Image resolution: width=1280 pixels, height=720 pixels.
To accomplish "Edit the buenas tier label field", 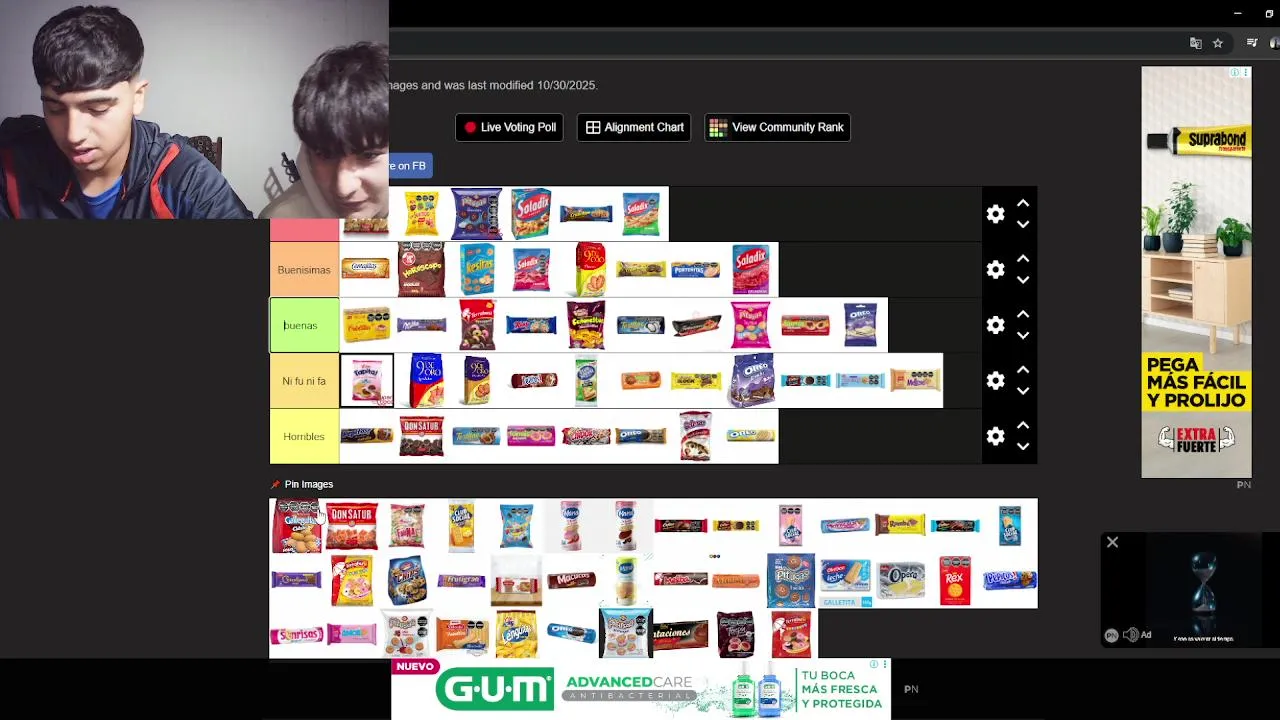I will click(x=304, y=325).
